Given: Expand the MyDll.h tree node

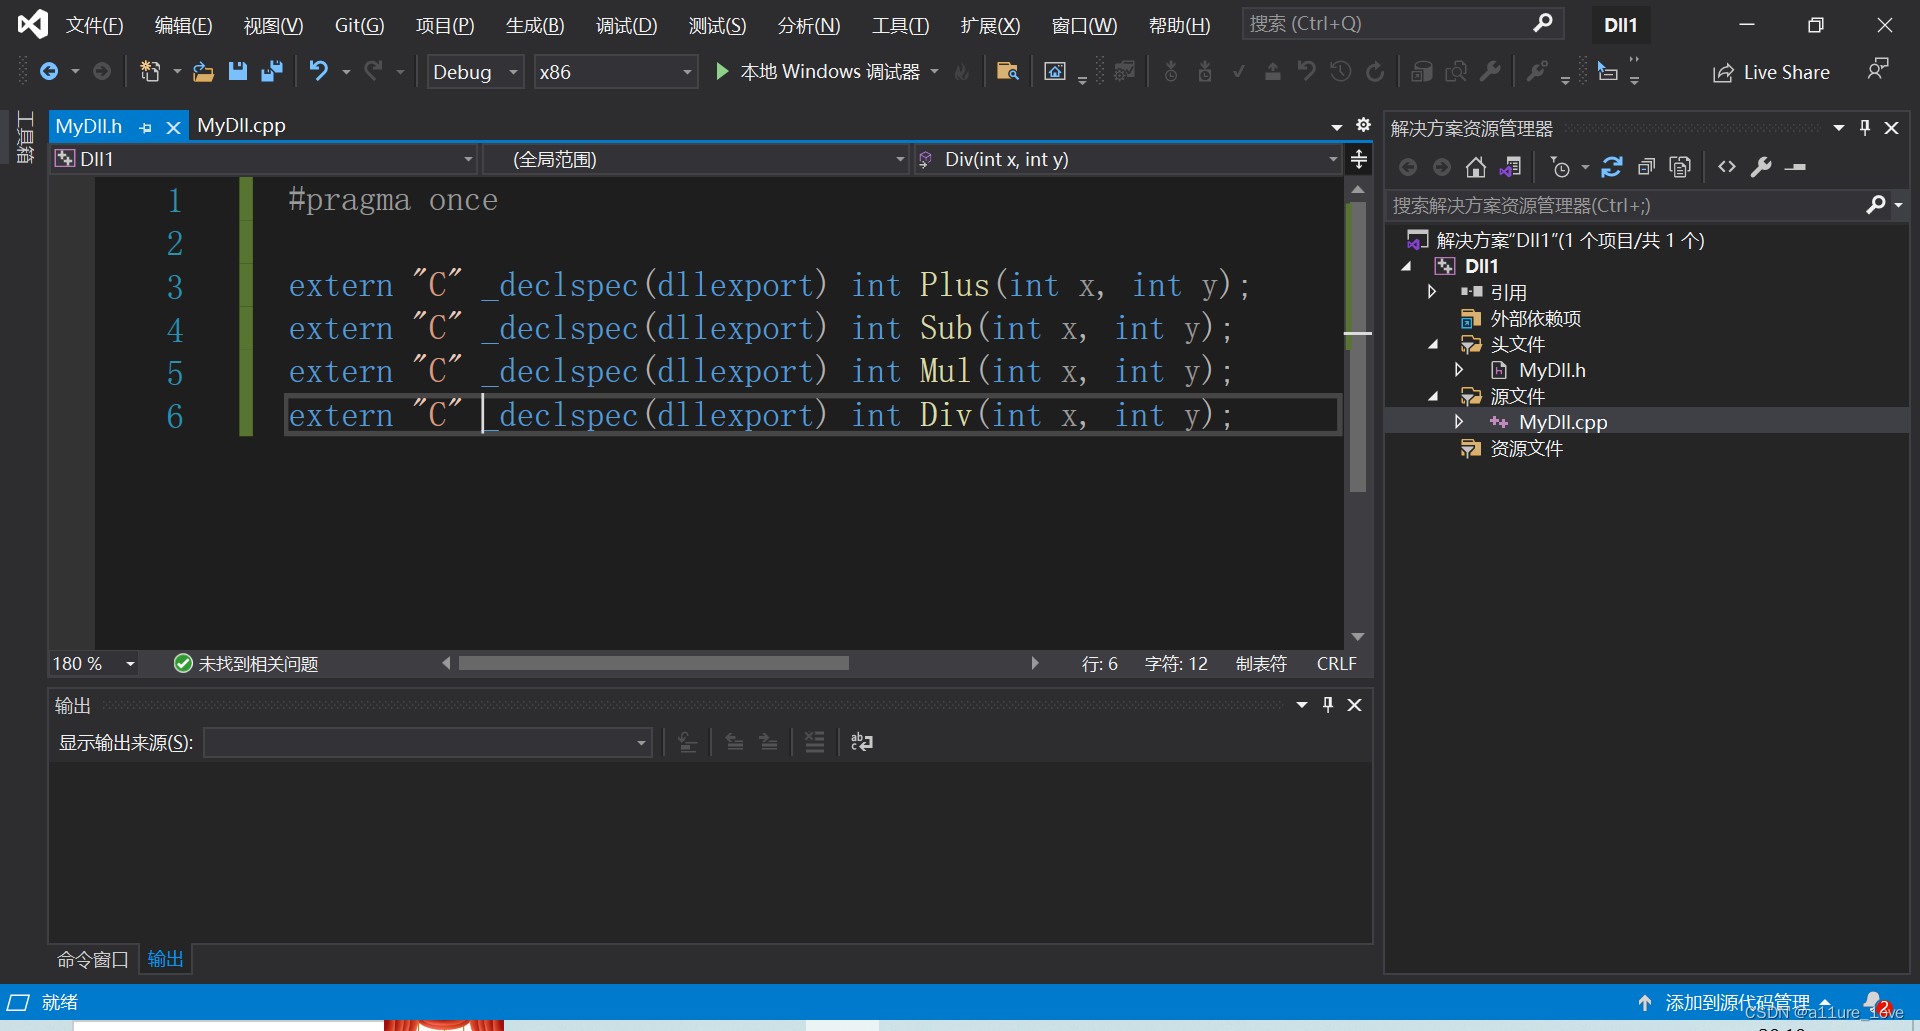Looking at the screenshot, I should coord(1459,370).
